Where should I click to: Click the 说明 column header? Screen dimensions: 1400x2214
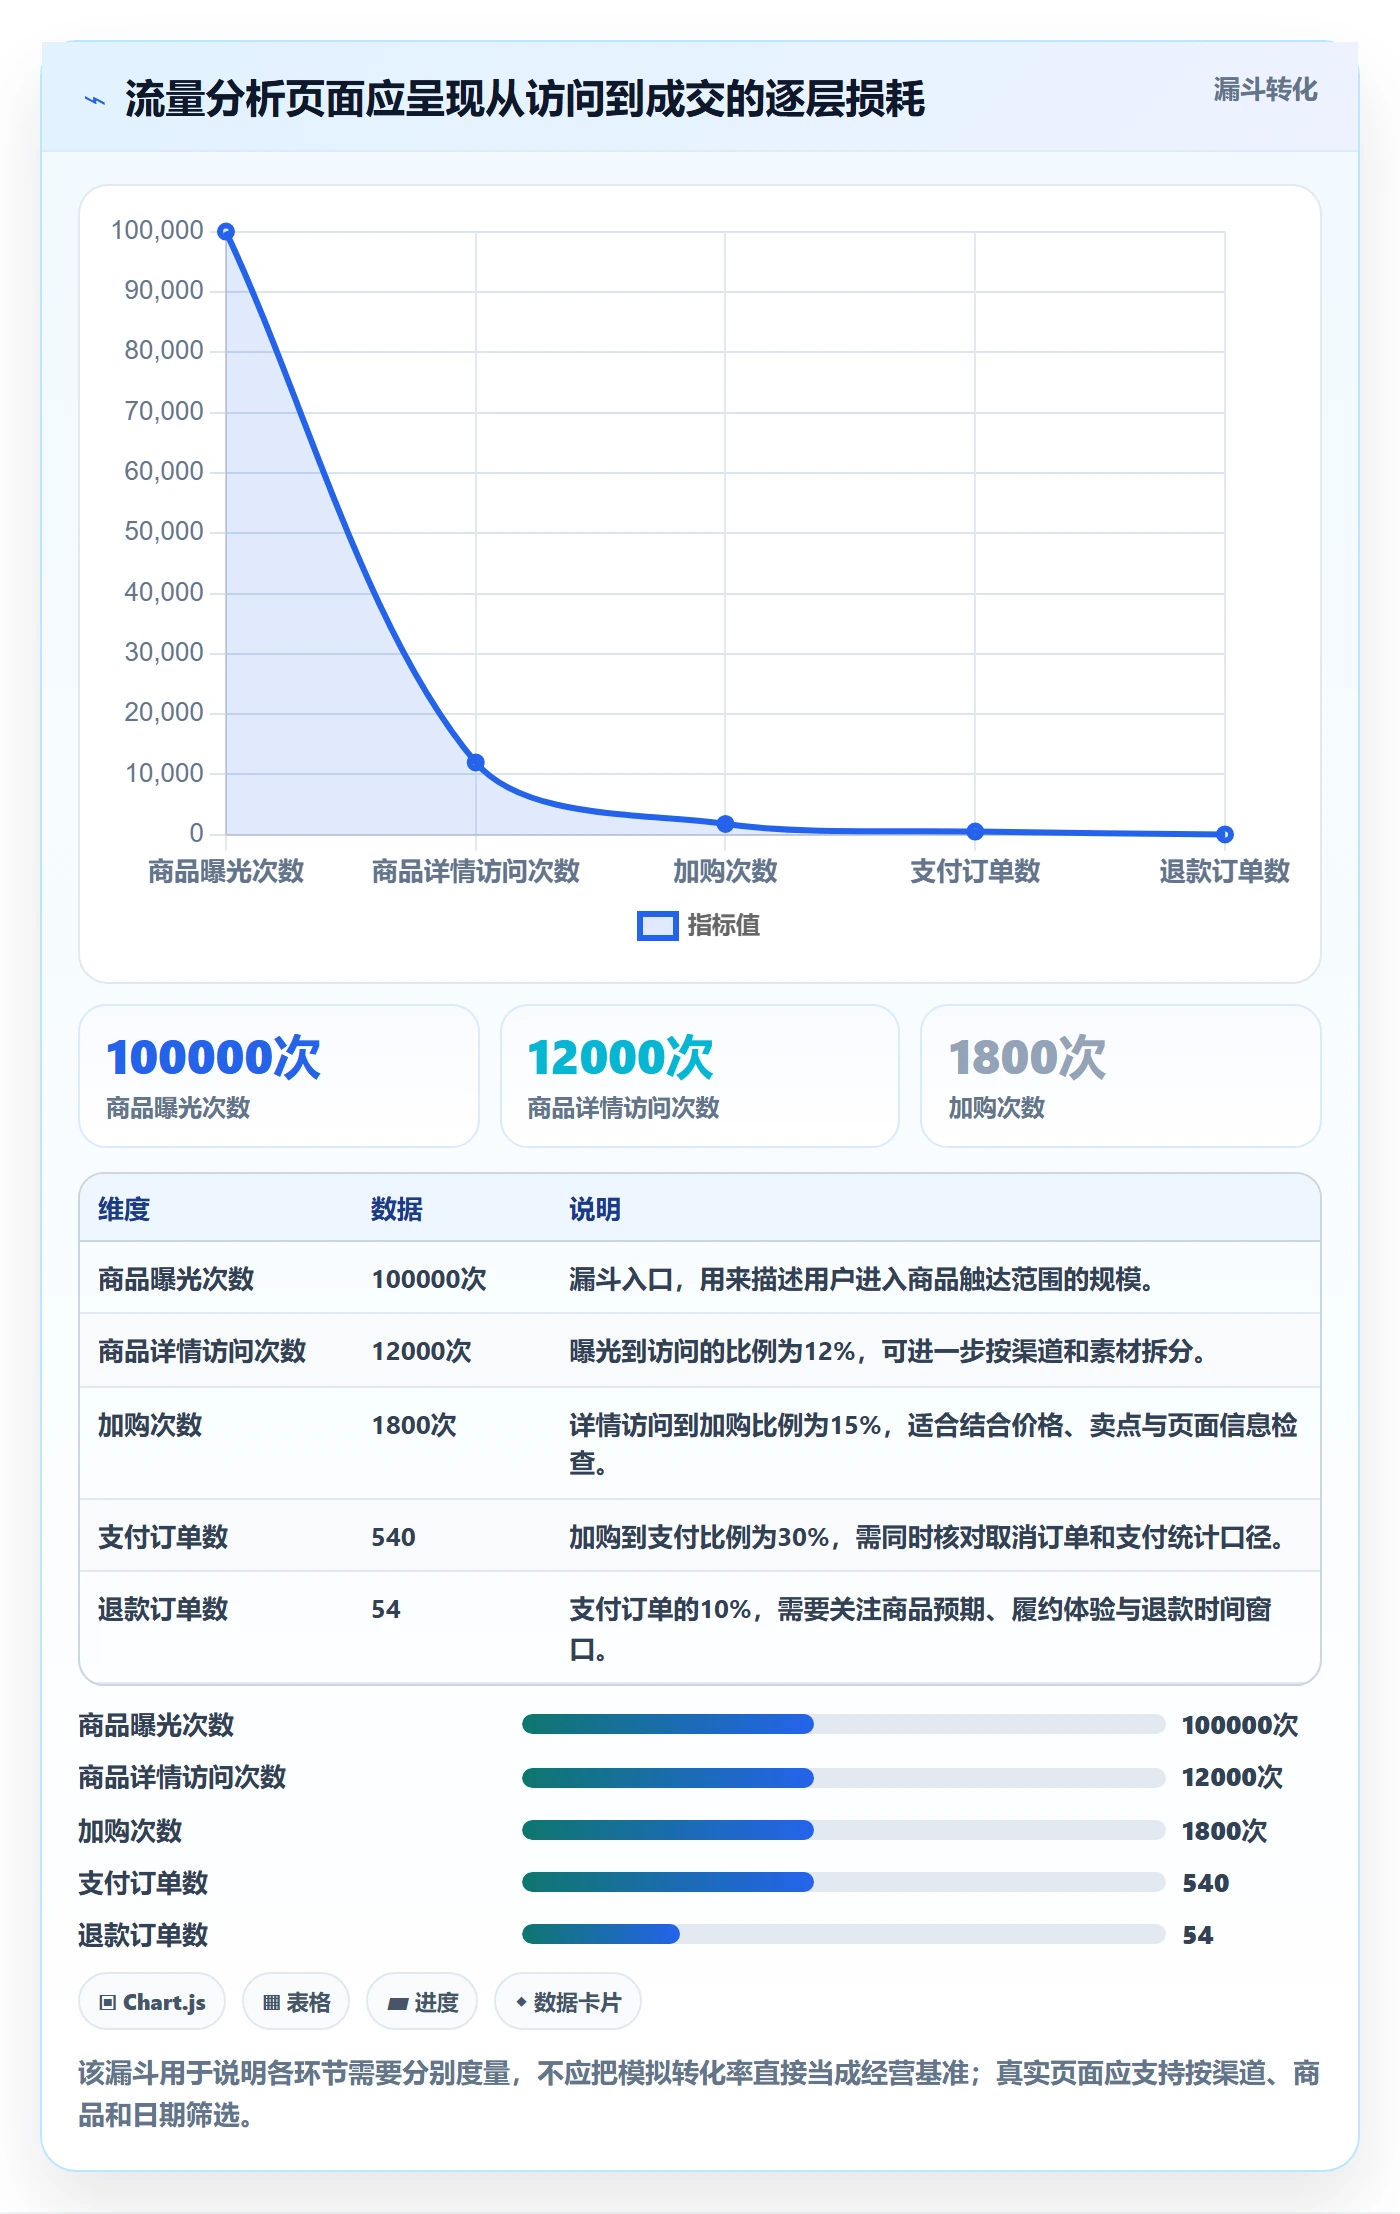click(x=595, y=1209)
